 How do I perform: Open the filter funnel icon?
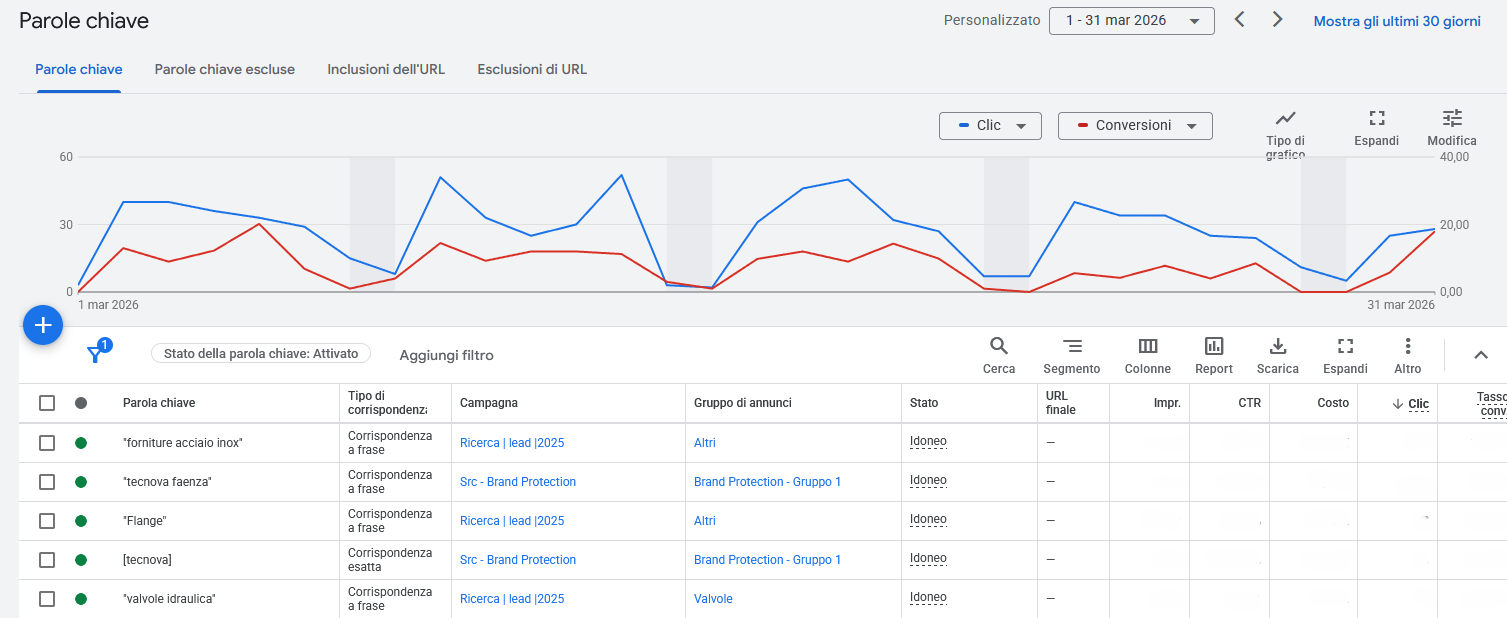[x=96, y=353]
